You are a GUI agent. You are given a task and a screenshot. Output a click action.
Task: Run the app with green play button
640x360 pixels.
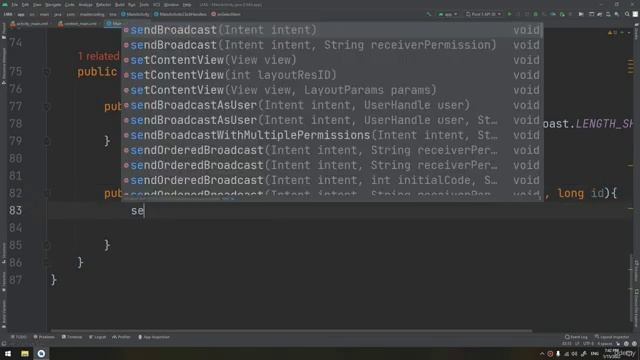point(509,14)
